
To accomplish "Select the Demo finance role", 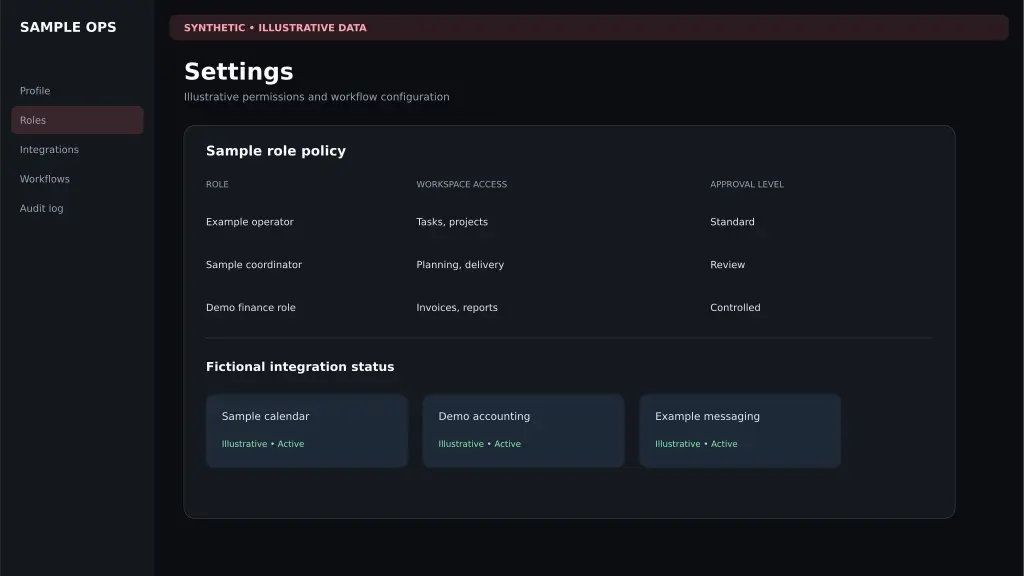I will [x=250, y=308].
